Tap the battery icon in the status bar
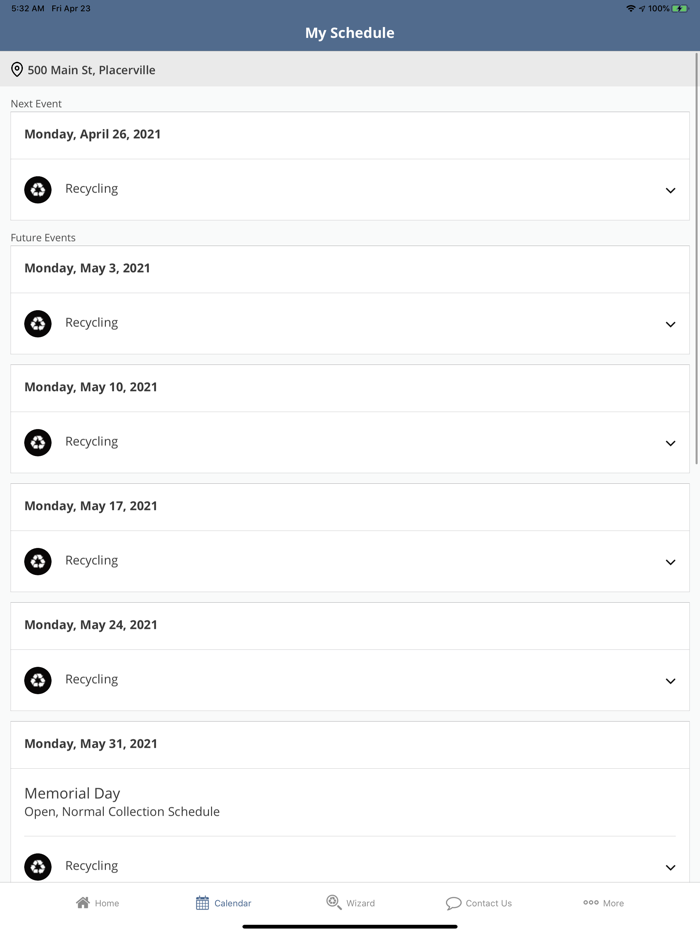This screenshot has width=700, height=934. point(681,8)
